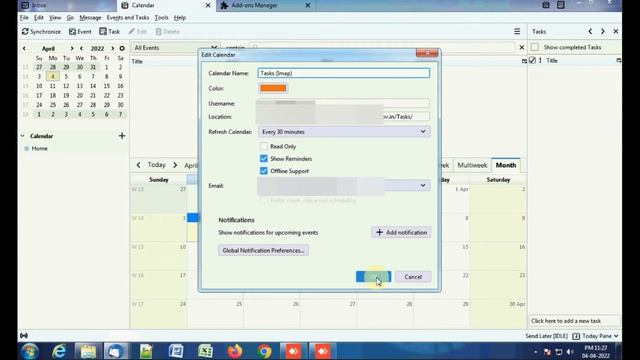Close the Add-ons Manager tab

tap(308, 5)
